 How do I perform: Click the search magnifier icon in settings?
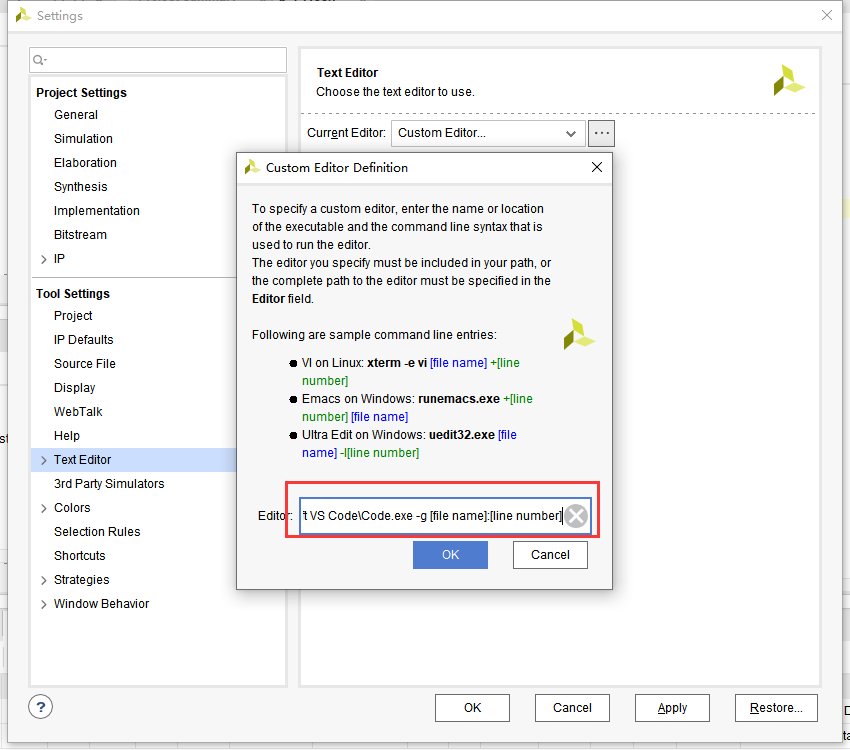tap(39, 60)
